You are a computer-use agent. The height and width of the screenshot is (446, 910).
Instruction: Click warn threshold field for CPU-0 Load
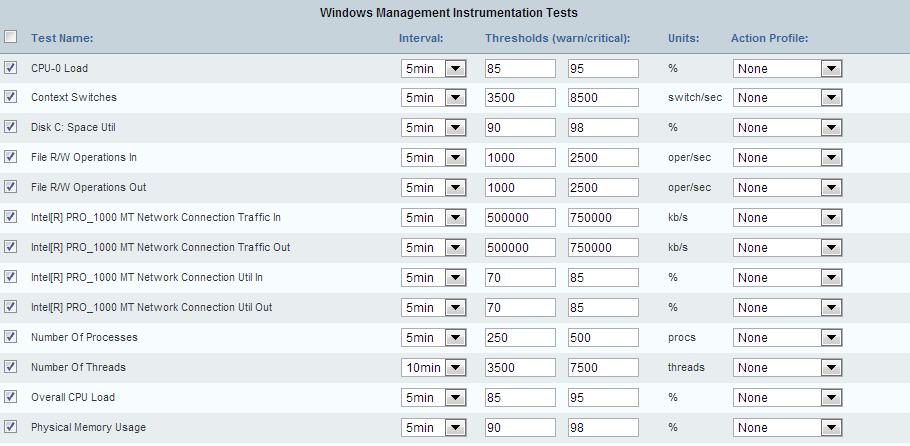point(519,69)
